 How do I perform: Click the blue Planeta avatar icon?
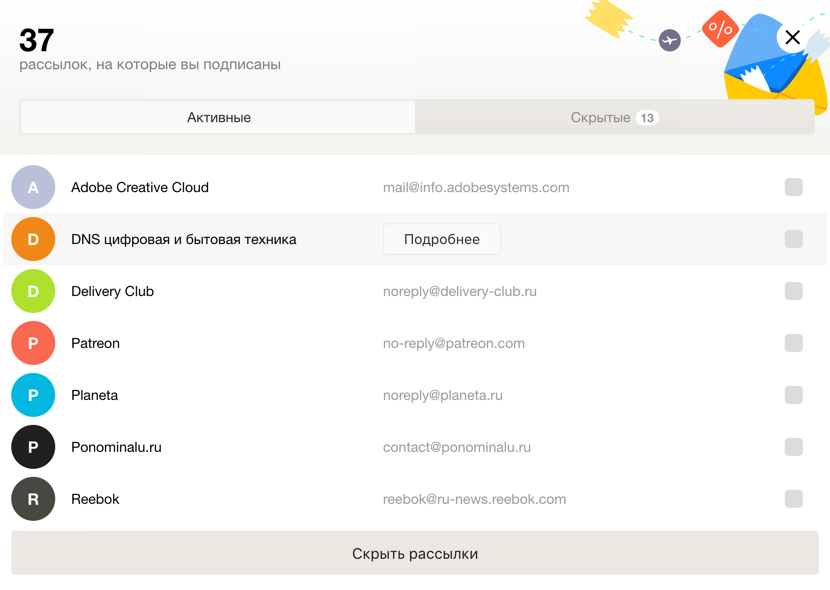coord(33,395)
